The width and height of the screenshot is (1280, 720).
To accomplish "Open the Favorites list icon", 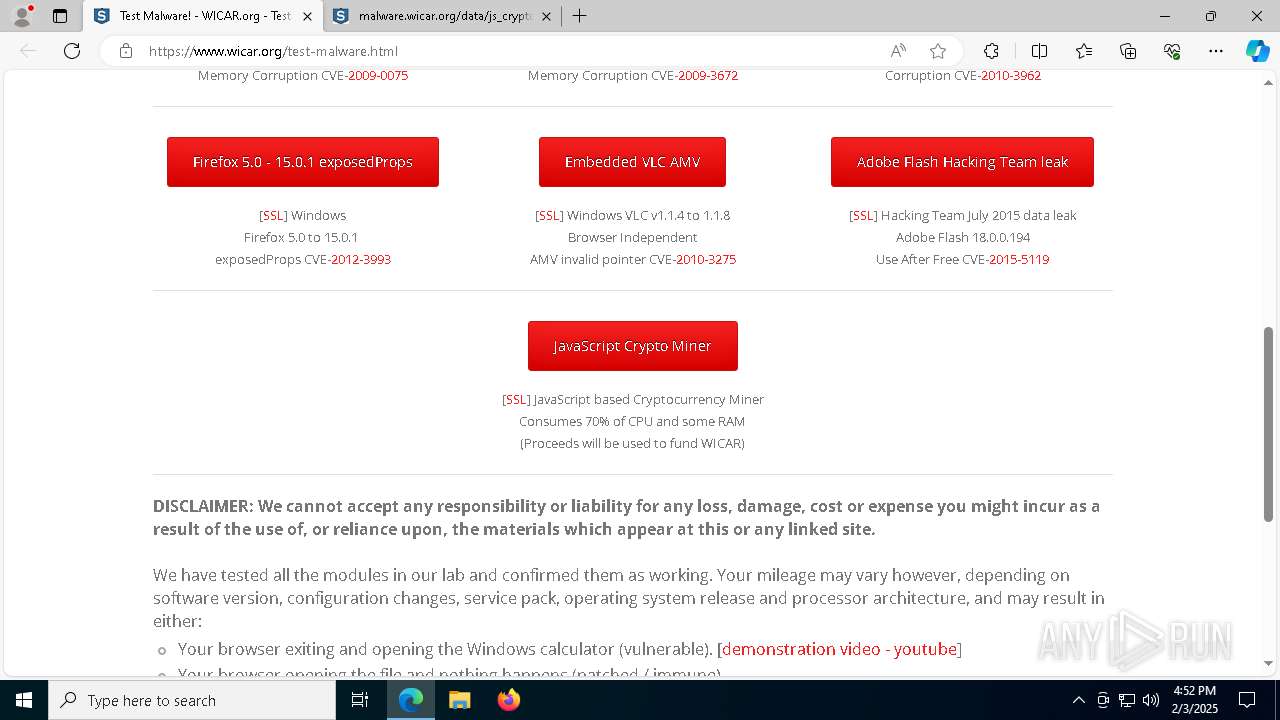I will coord(1084,51).
